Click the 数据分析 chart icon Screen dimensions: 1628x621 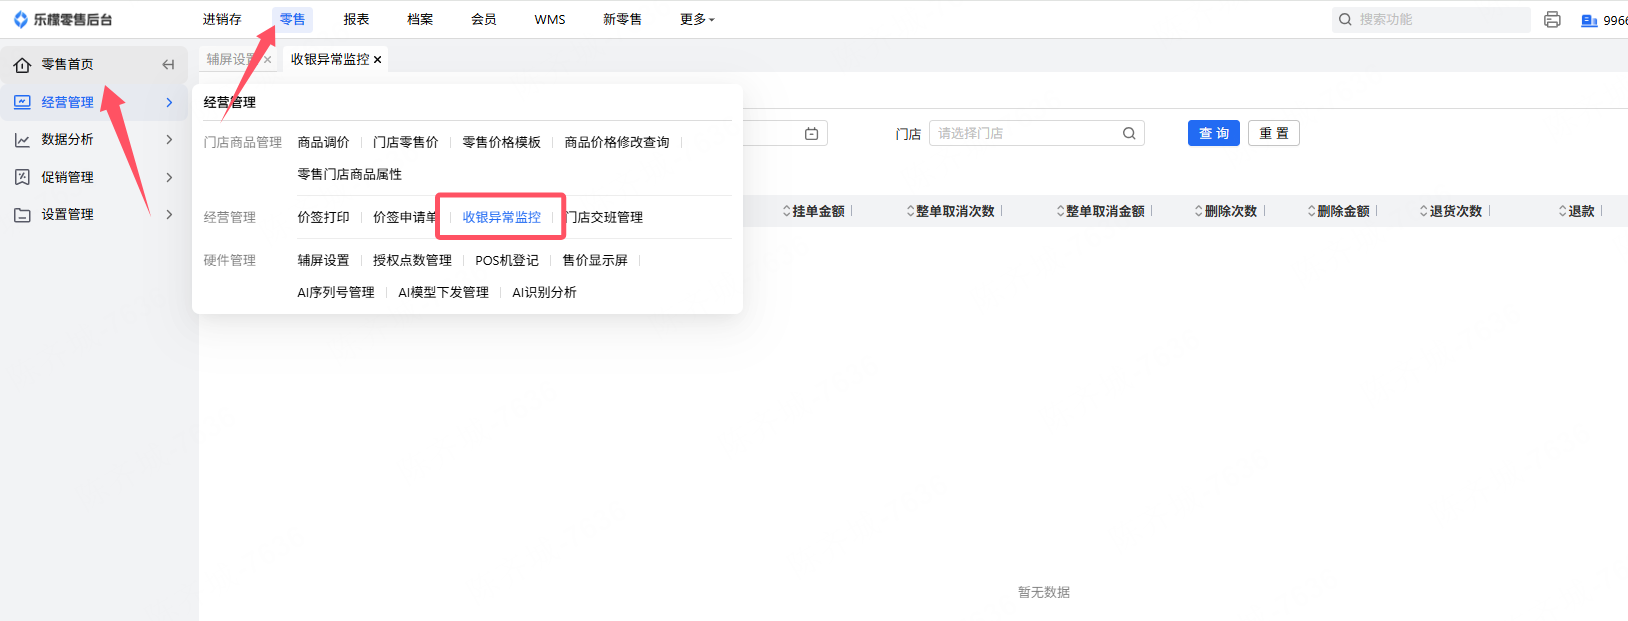pos(22,140)
